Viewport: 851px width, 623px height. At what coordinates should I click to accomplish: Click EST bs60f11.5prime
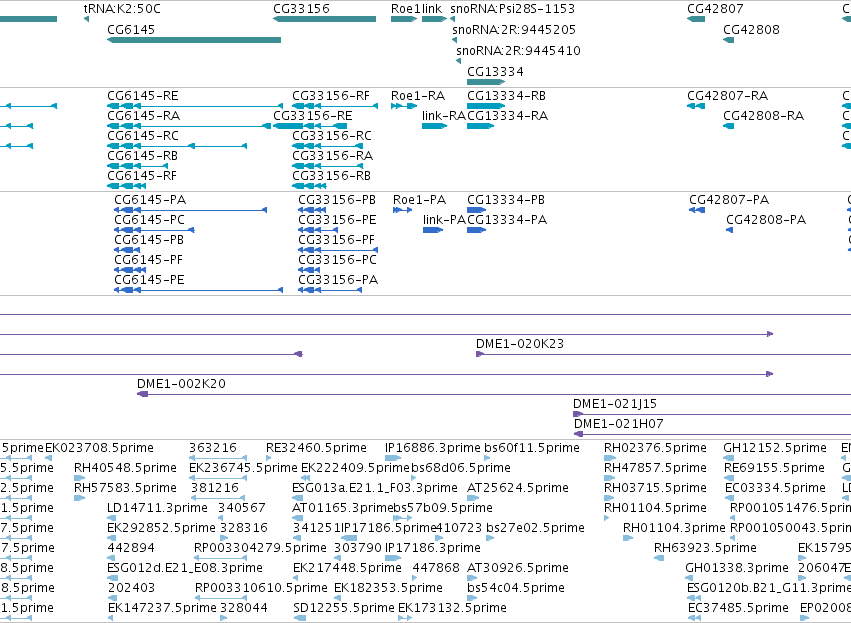[532, 448]
